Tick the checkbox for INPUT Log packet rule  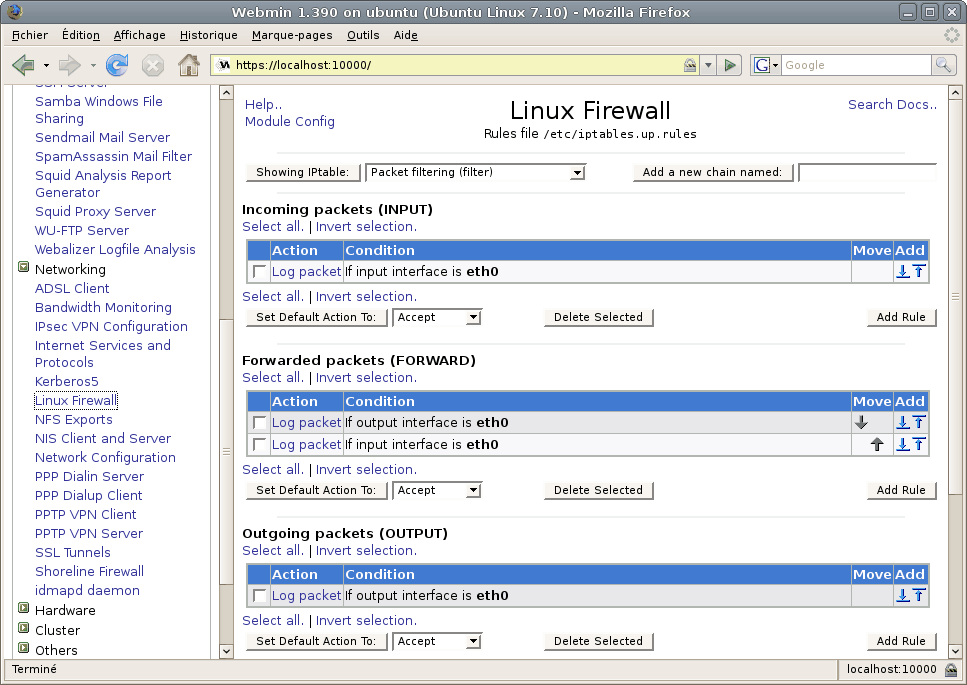pos(260,271)
